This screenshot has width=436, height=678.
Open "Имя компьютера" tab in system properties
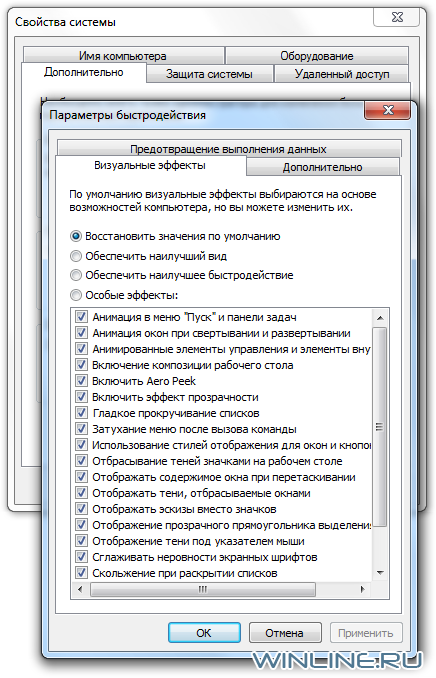(122, 56)
